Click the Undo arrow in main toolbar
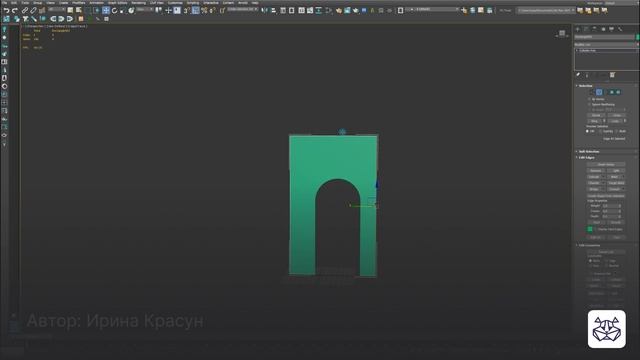The width and height of the screenshot is (640, 360). tap(7, 10)
